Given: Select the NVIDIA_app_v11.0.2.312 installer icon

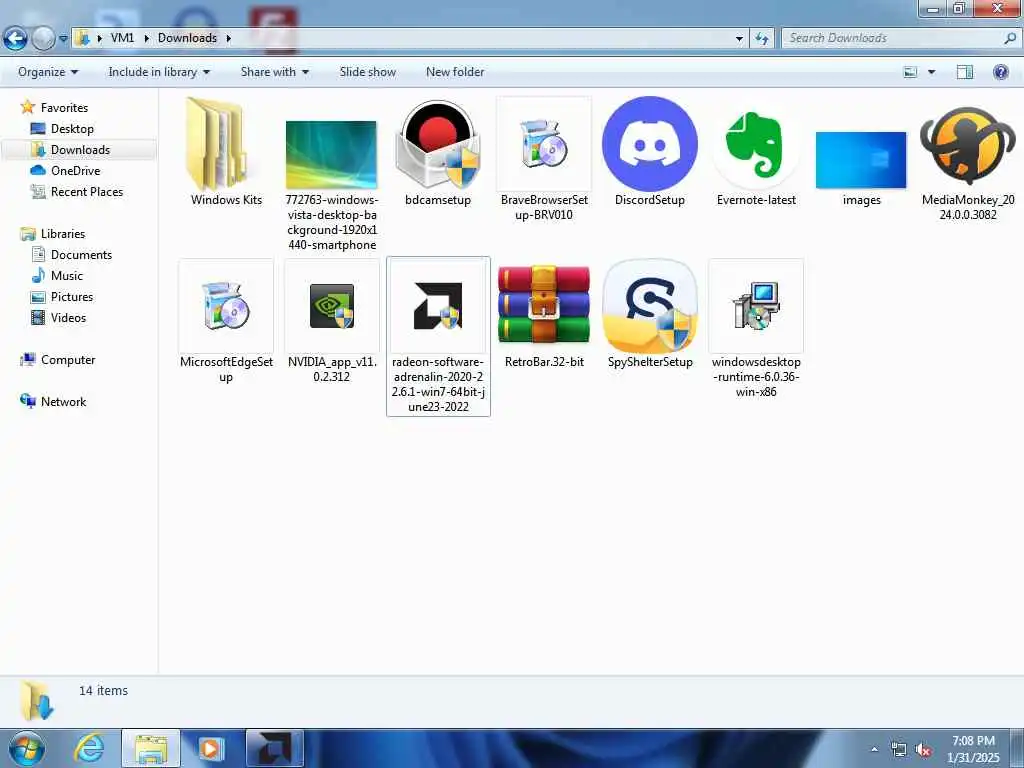Looking at the screenshot, I should pyautogui.click(x=332, y=306).
